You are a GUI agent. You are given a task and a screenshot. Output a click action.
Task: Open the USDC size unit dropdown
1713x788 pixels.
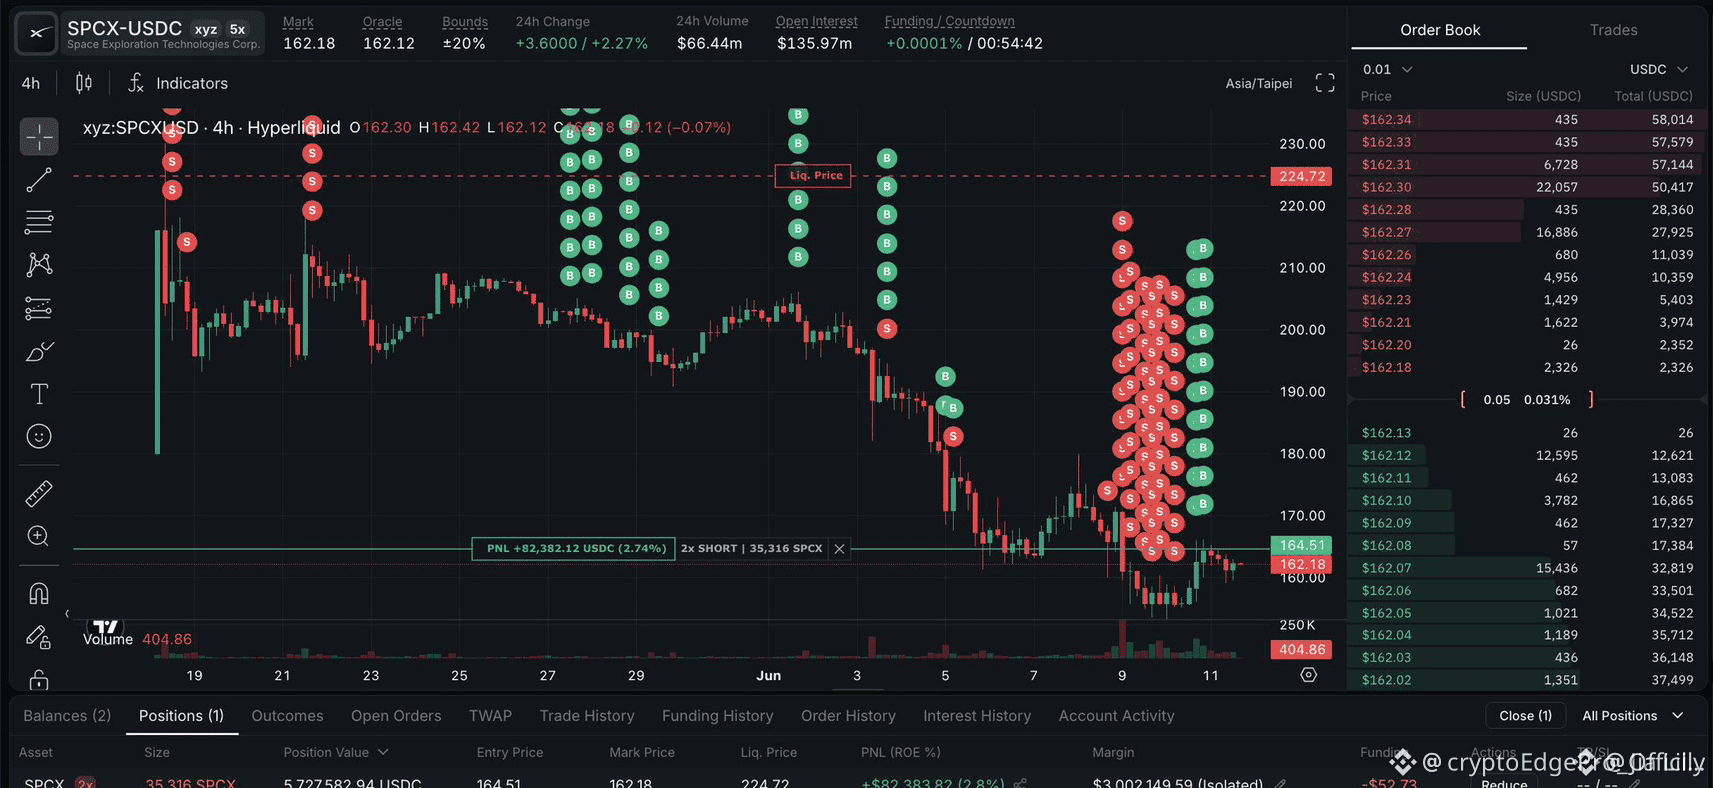(1659, 69)
